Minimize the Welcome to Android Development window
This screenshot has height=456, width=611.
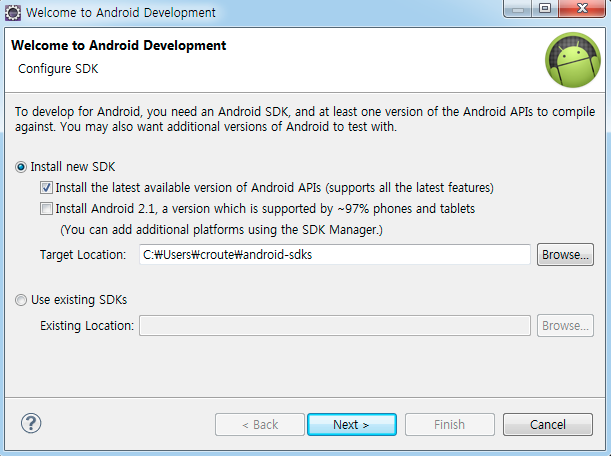(x=517, y=9)
